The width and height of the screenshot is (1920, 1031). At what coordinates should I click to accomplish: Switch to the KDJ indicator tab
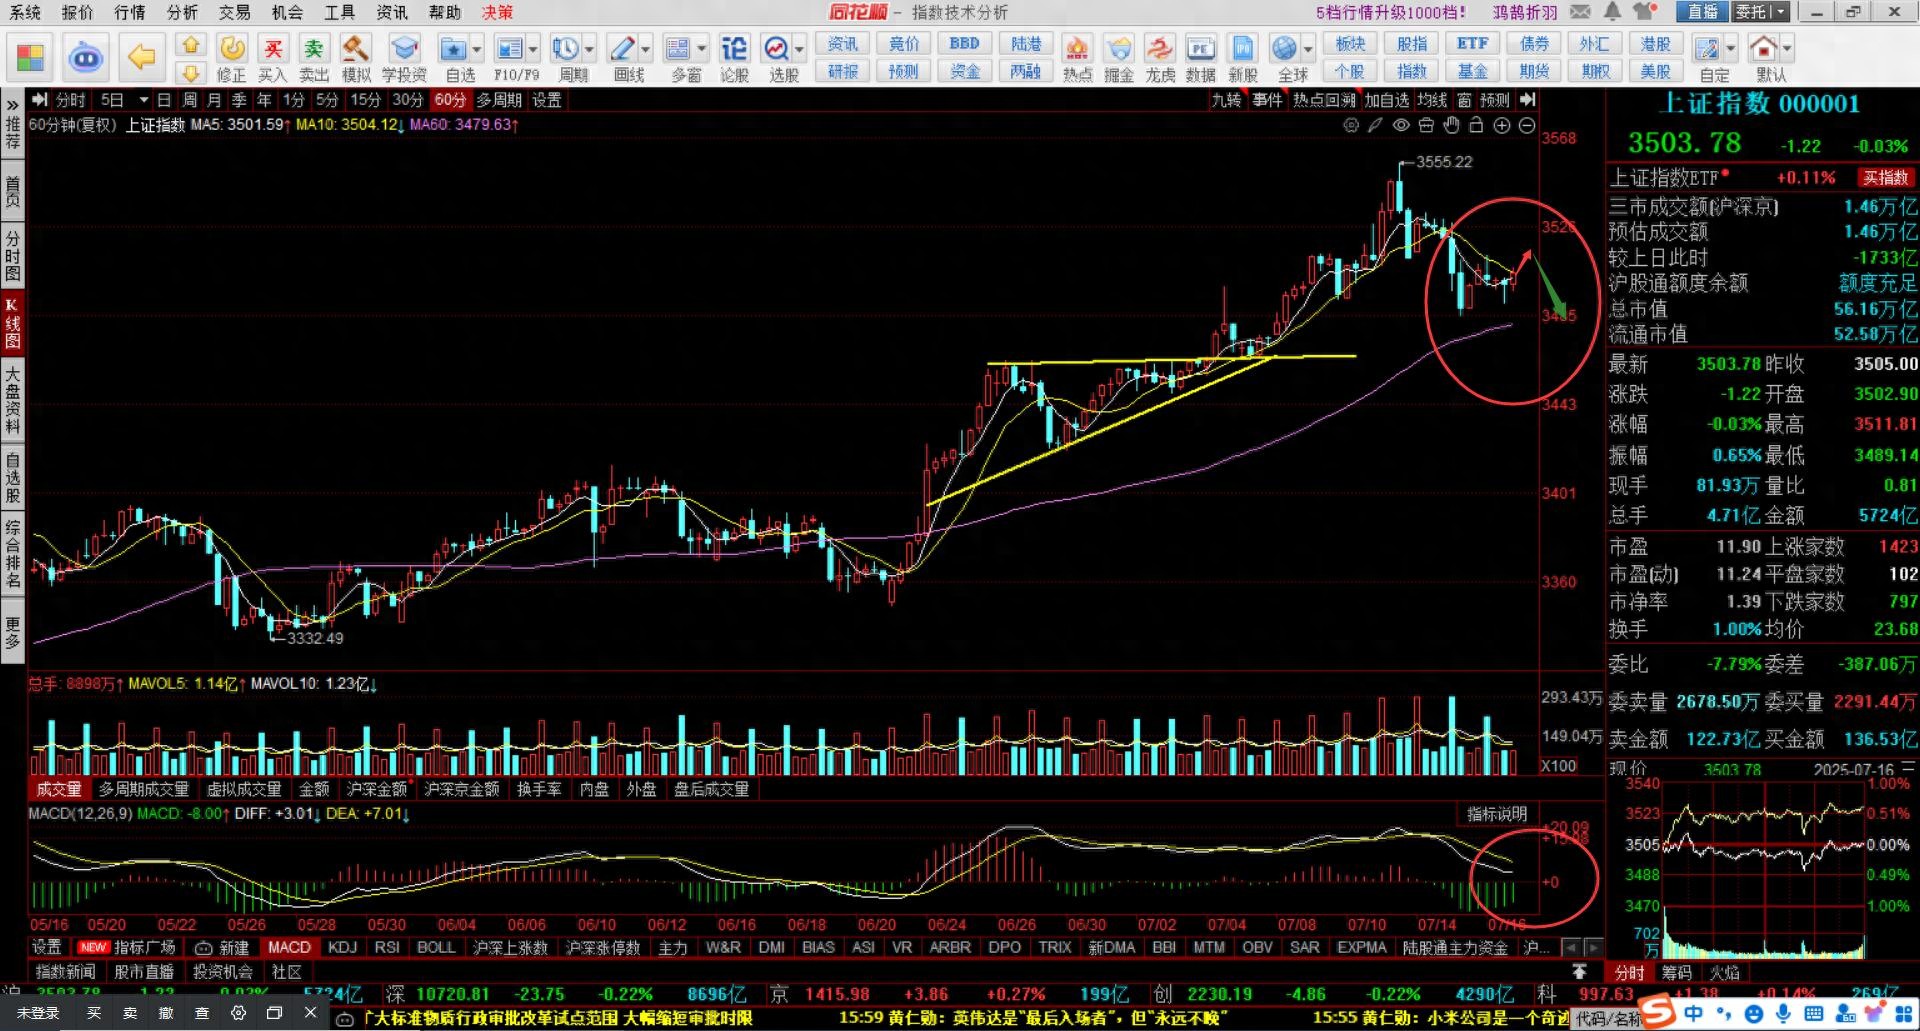click(x=342, y=947)
